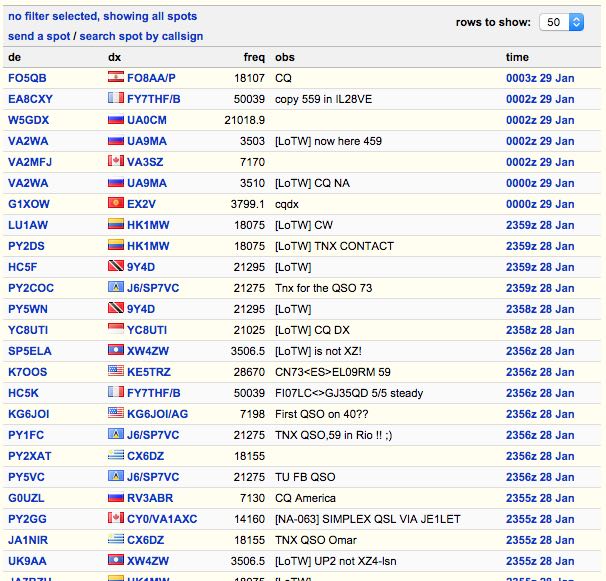Screen dimensions: 606x581
Task: Click the freq column header
Action: tap(254, 57)
